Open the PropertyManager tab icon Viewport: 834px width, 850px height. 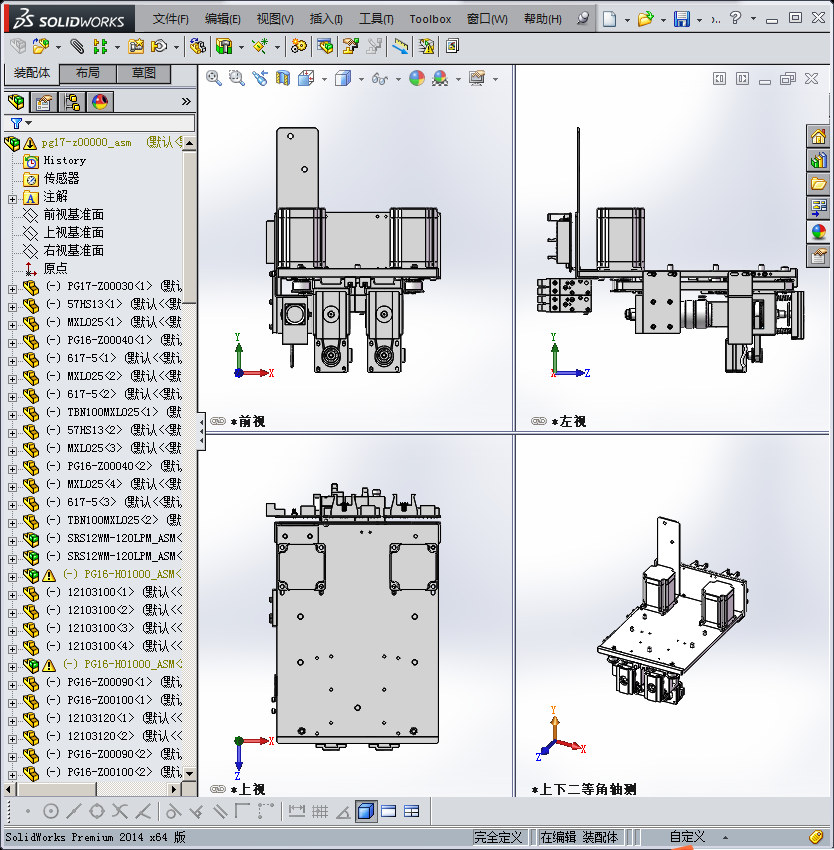pyautogui.click(x=44, y=101)
